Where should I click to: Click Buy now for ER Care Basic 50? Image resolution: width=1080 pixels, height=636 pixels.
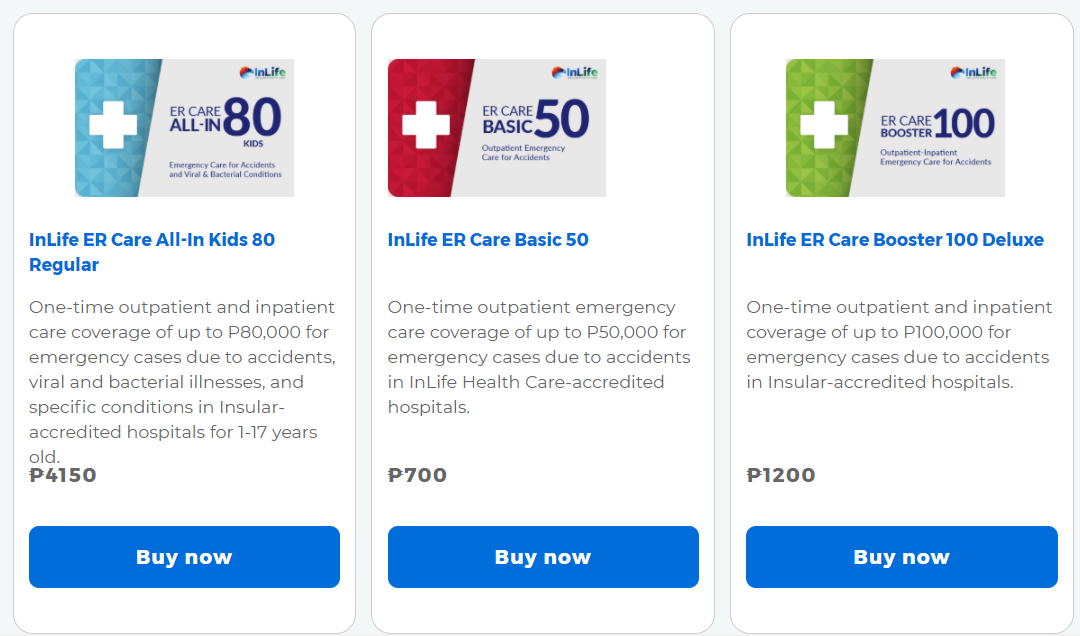[x=543, y=557]
